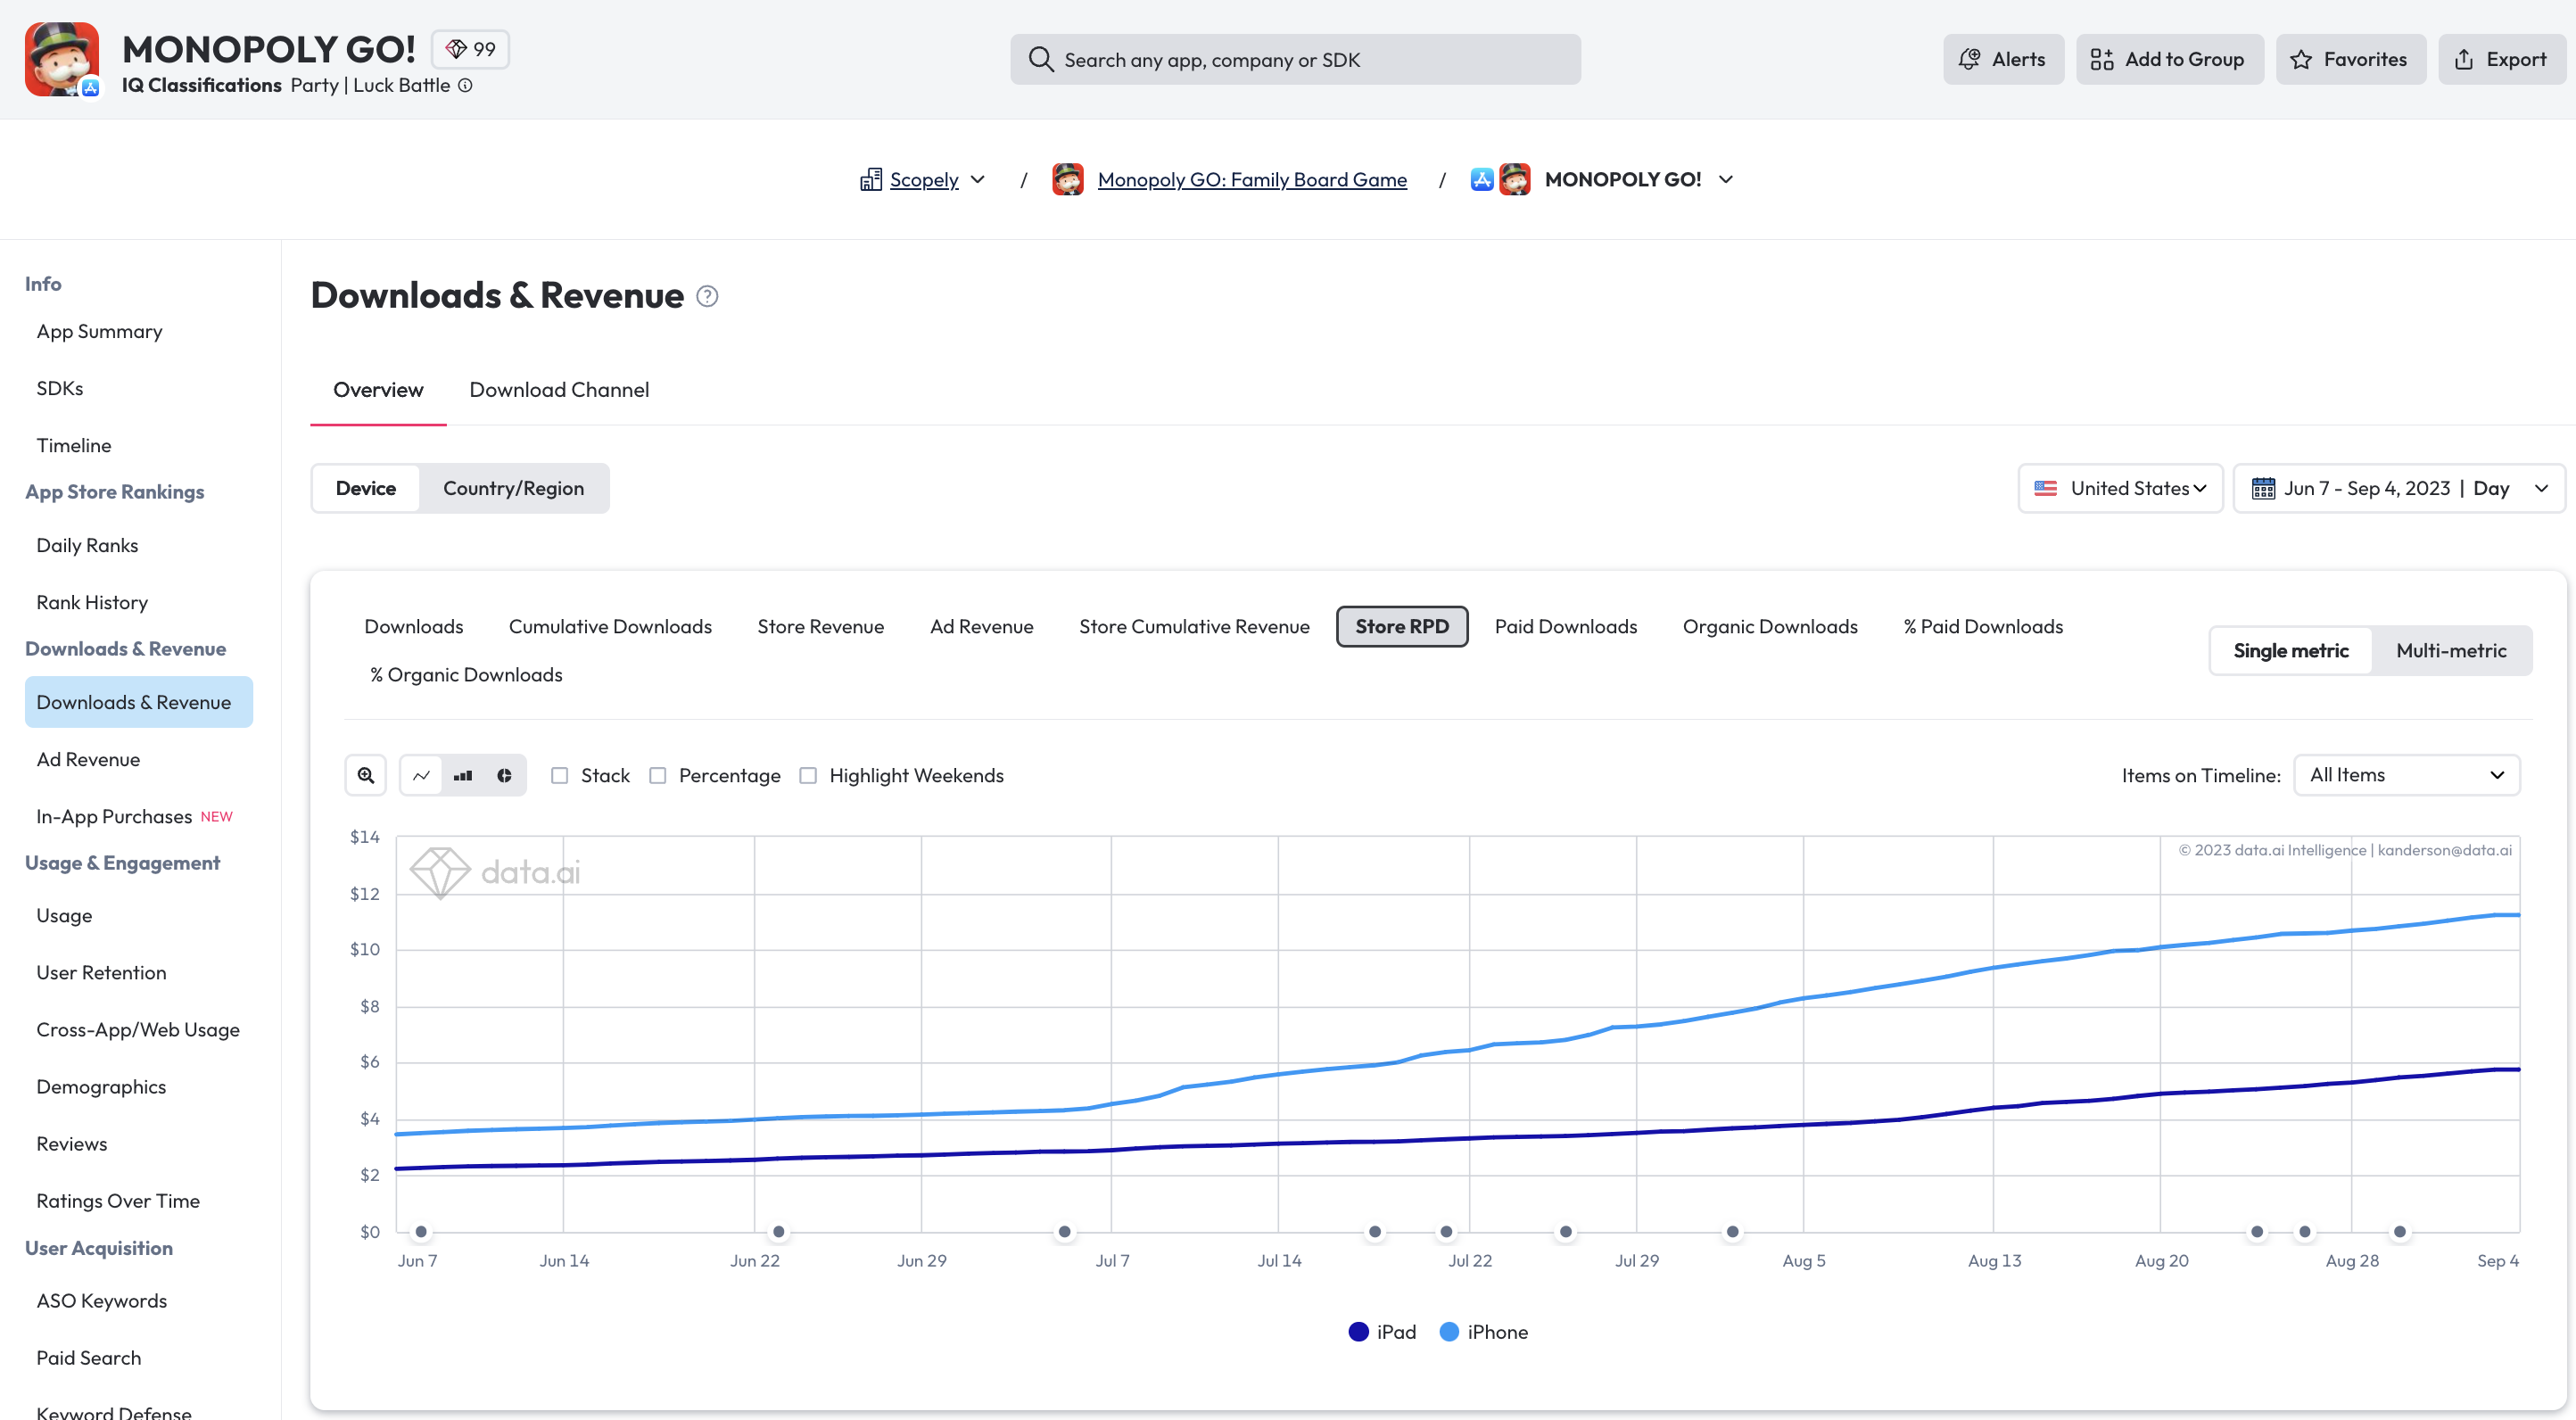The height and width of the screenshot is (1420, 2576).
Task: Select the Cumulative Downloads metric tab
Action: (x=610, y=626)
